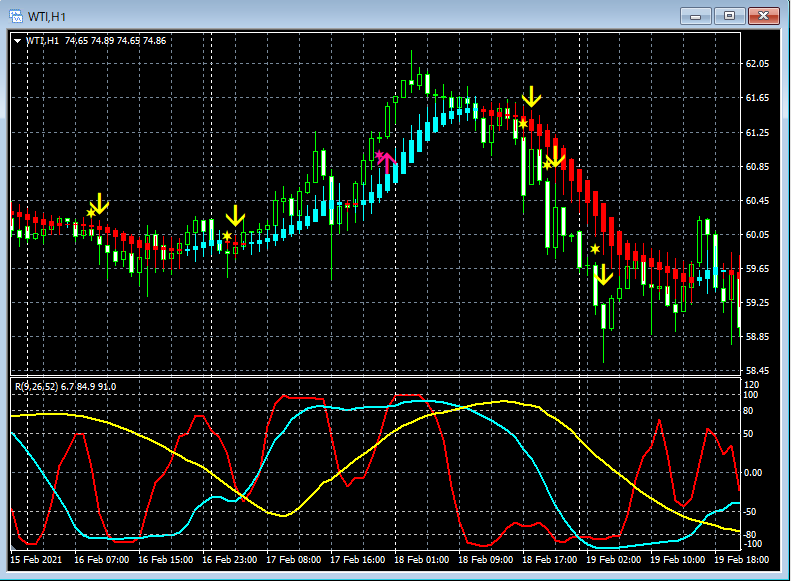Click the 15 Feb 2021 date label

pos(37,560)
